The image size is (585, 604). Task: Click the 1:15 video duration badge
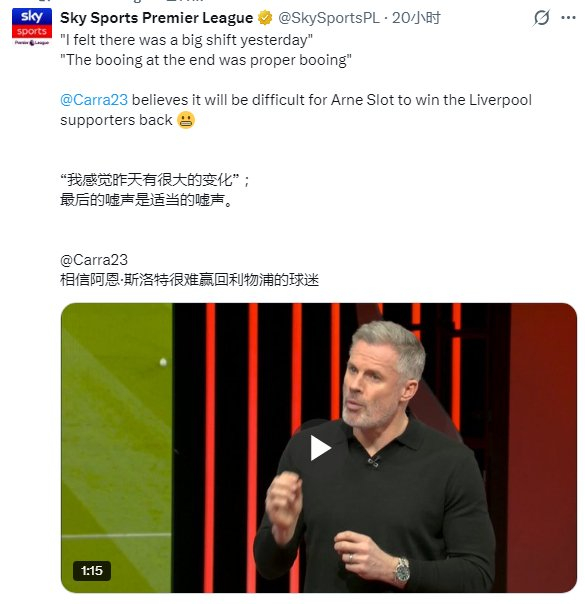click(x=92, y=570)
